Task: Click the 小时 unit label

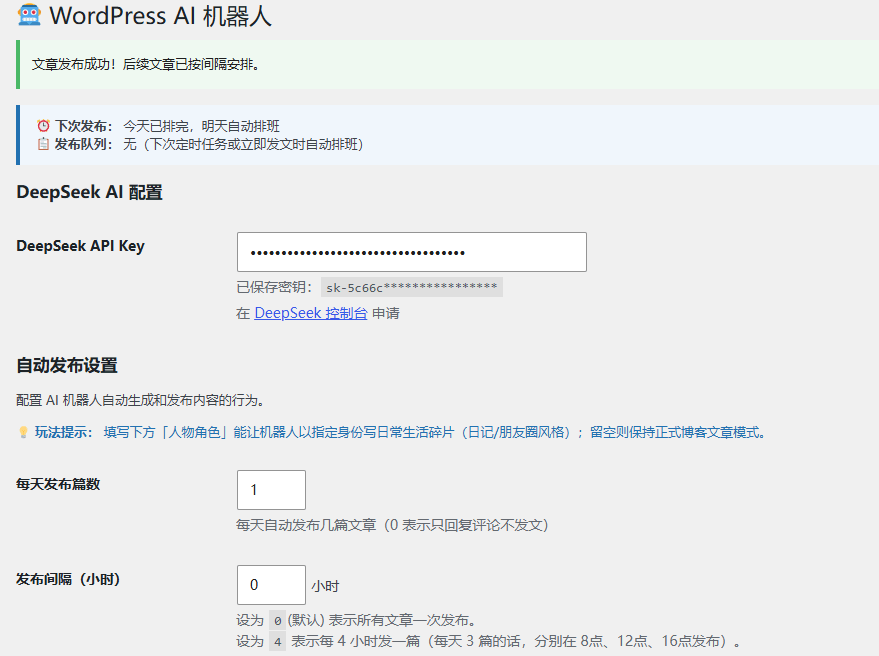Action: (x=325, y=586)
